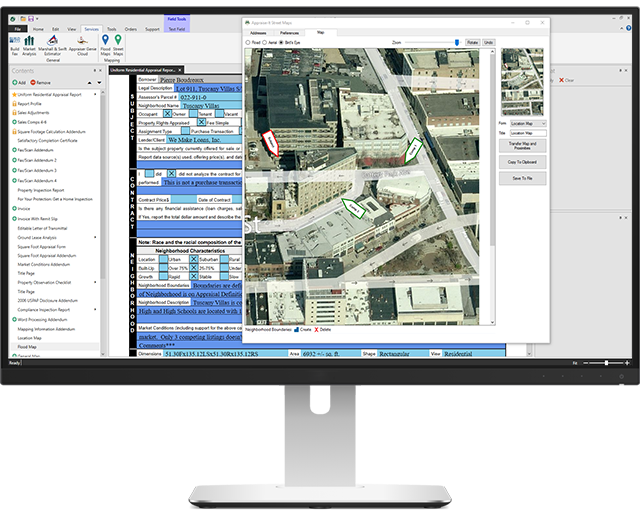
Task: Adjust the map Zoom slider handle
Action: [x=457, y=42]
